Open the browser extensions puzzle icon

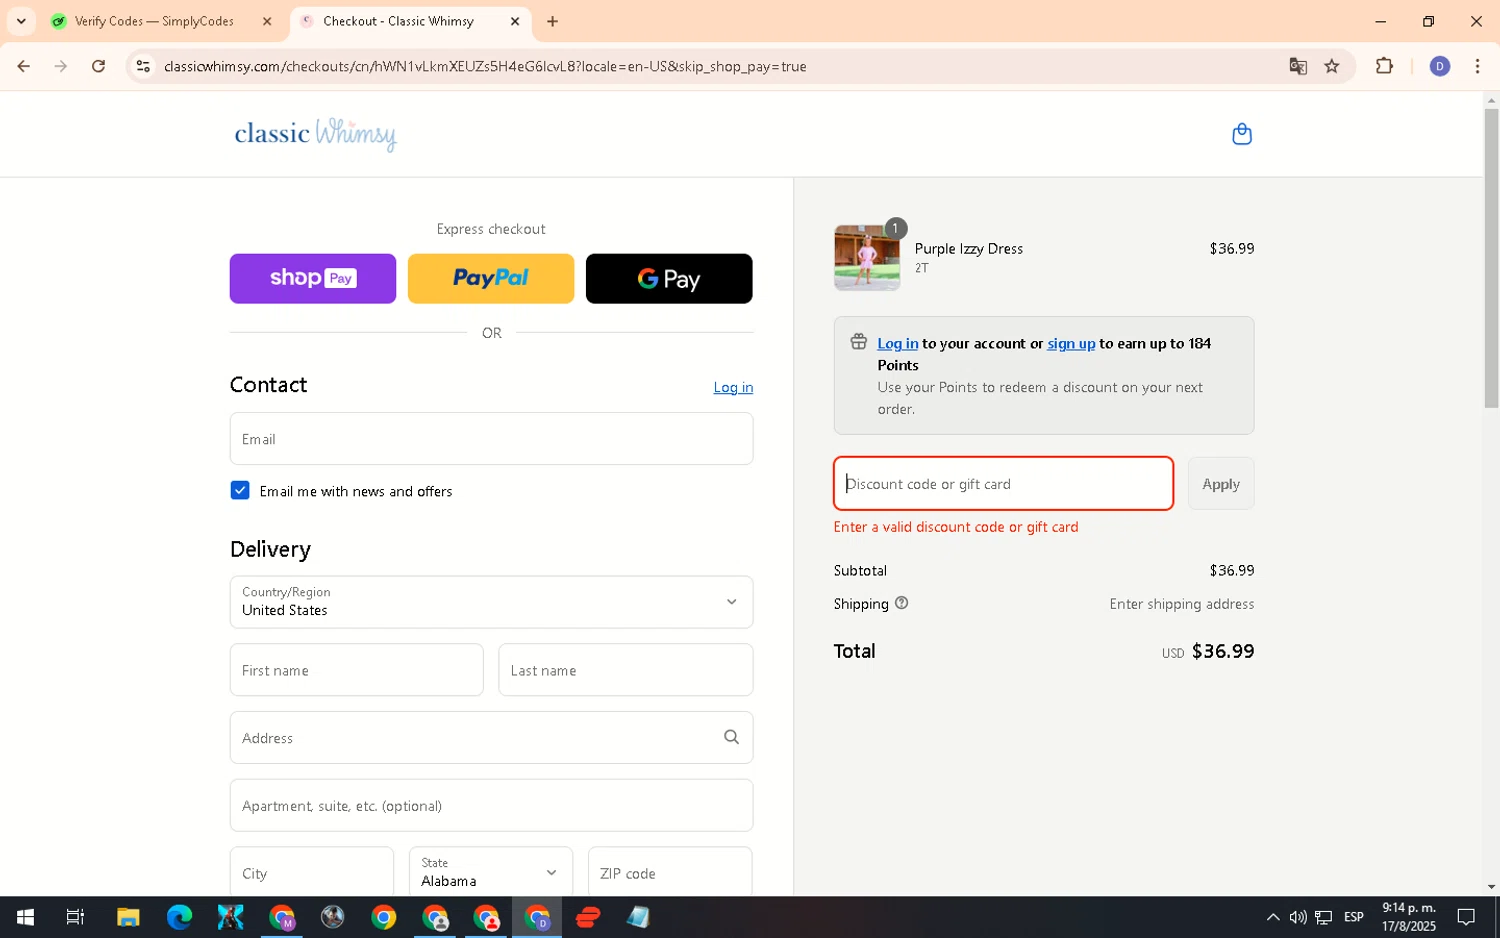1384,66
